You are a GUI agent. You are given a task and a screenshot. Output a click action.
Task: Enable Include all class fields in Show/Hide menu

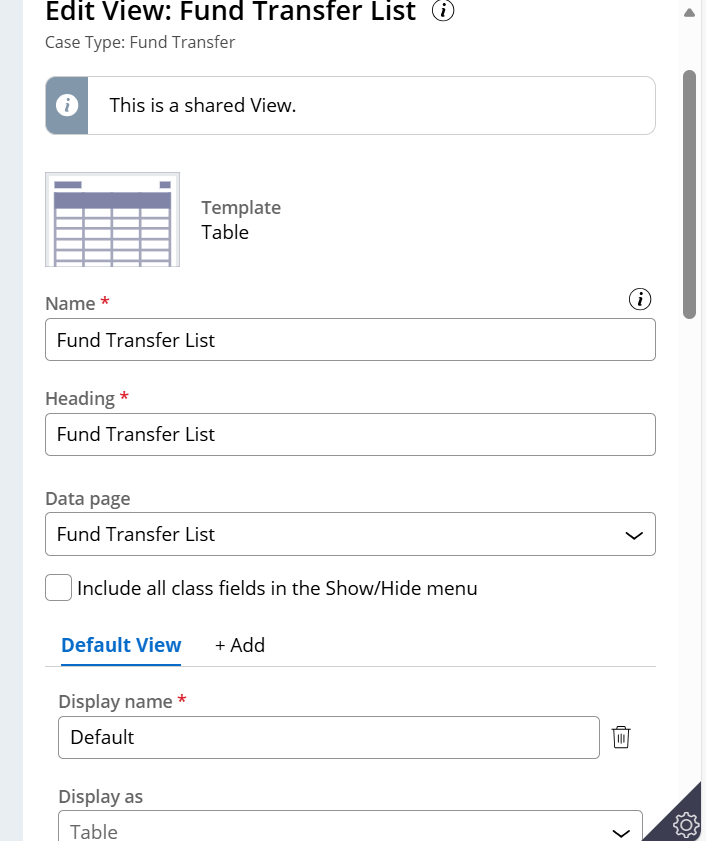(x=57, y=588)
